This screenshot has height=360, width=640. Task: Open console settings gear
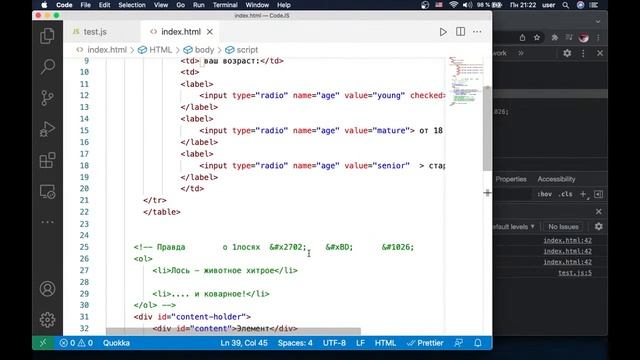pos(599,227)
